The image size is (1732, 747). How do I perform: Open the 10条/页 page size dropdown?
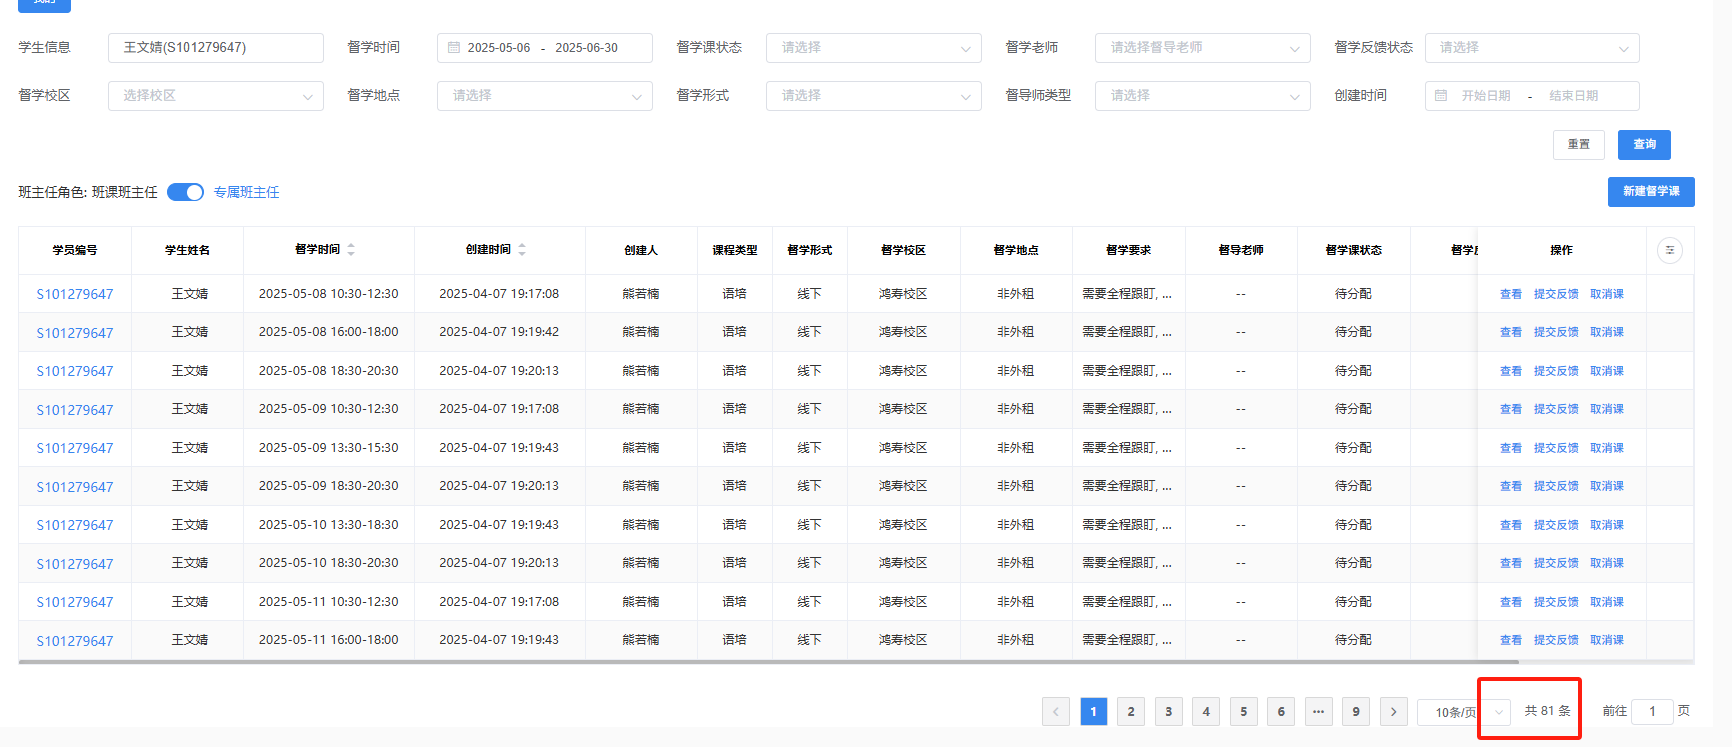tap(1462, 712)
